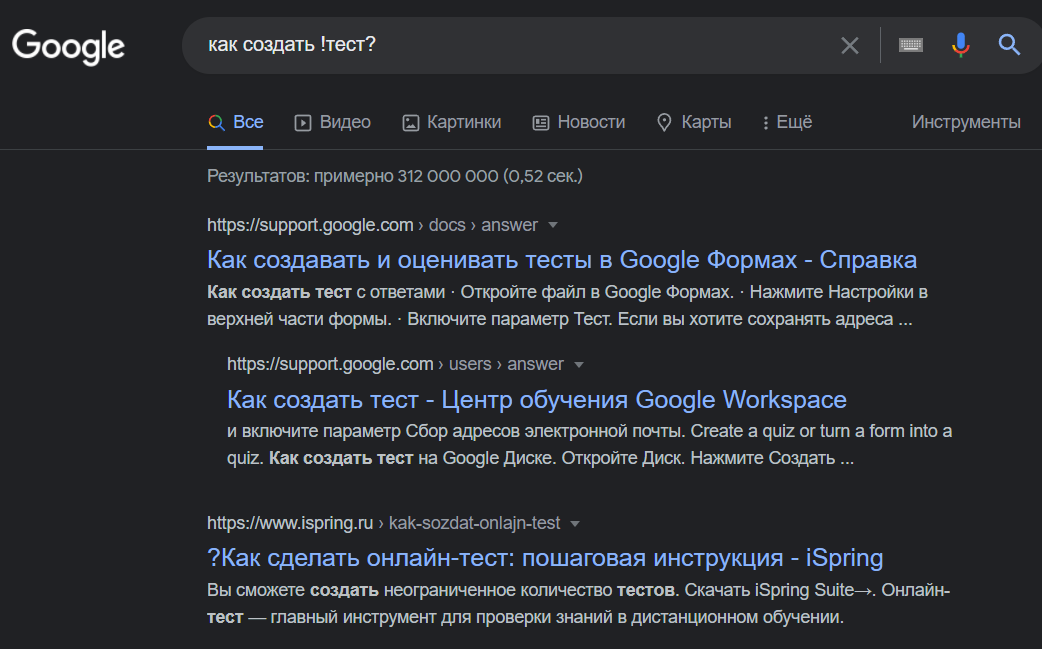Image resolution: width=1042 pixels, height=649 pixels.
Task: Open iSpring онлайн-тест instruction result
Action: click(x=545, y=558)
